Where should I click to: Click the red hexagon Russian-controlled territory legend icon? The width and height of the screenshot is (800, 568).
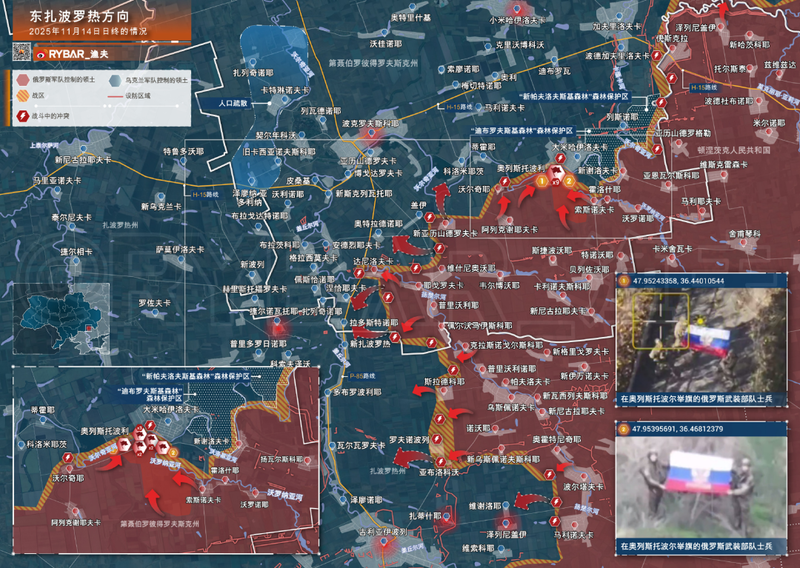tap(22, 78)
